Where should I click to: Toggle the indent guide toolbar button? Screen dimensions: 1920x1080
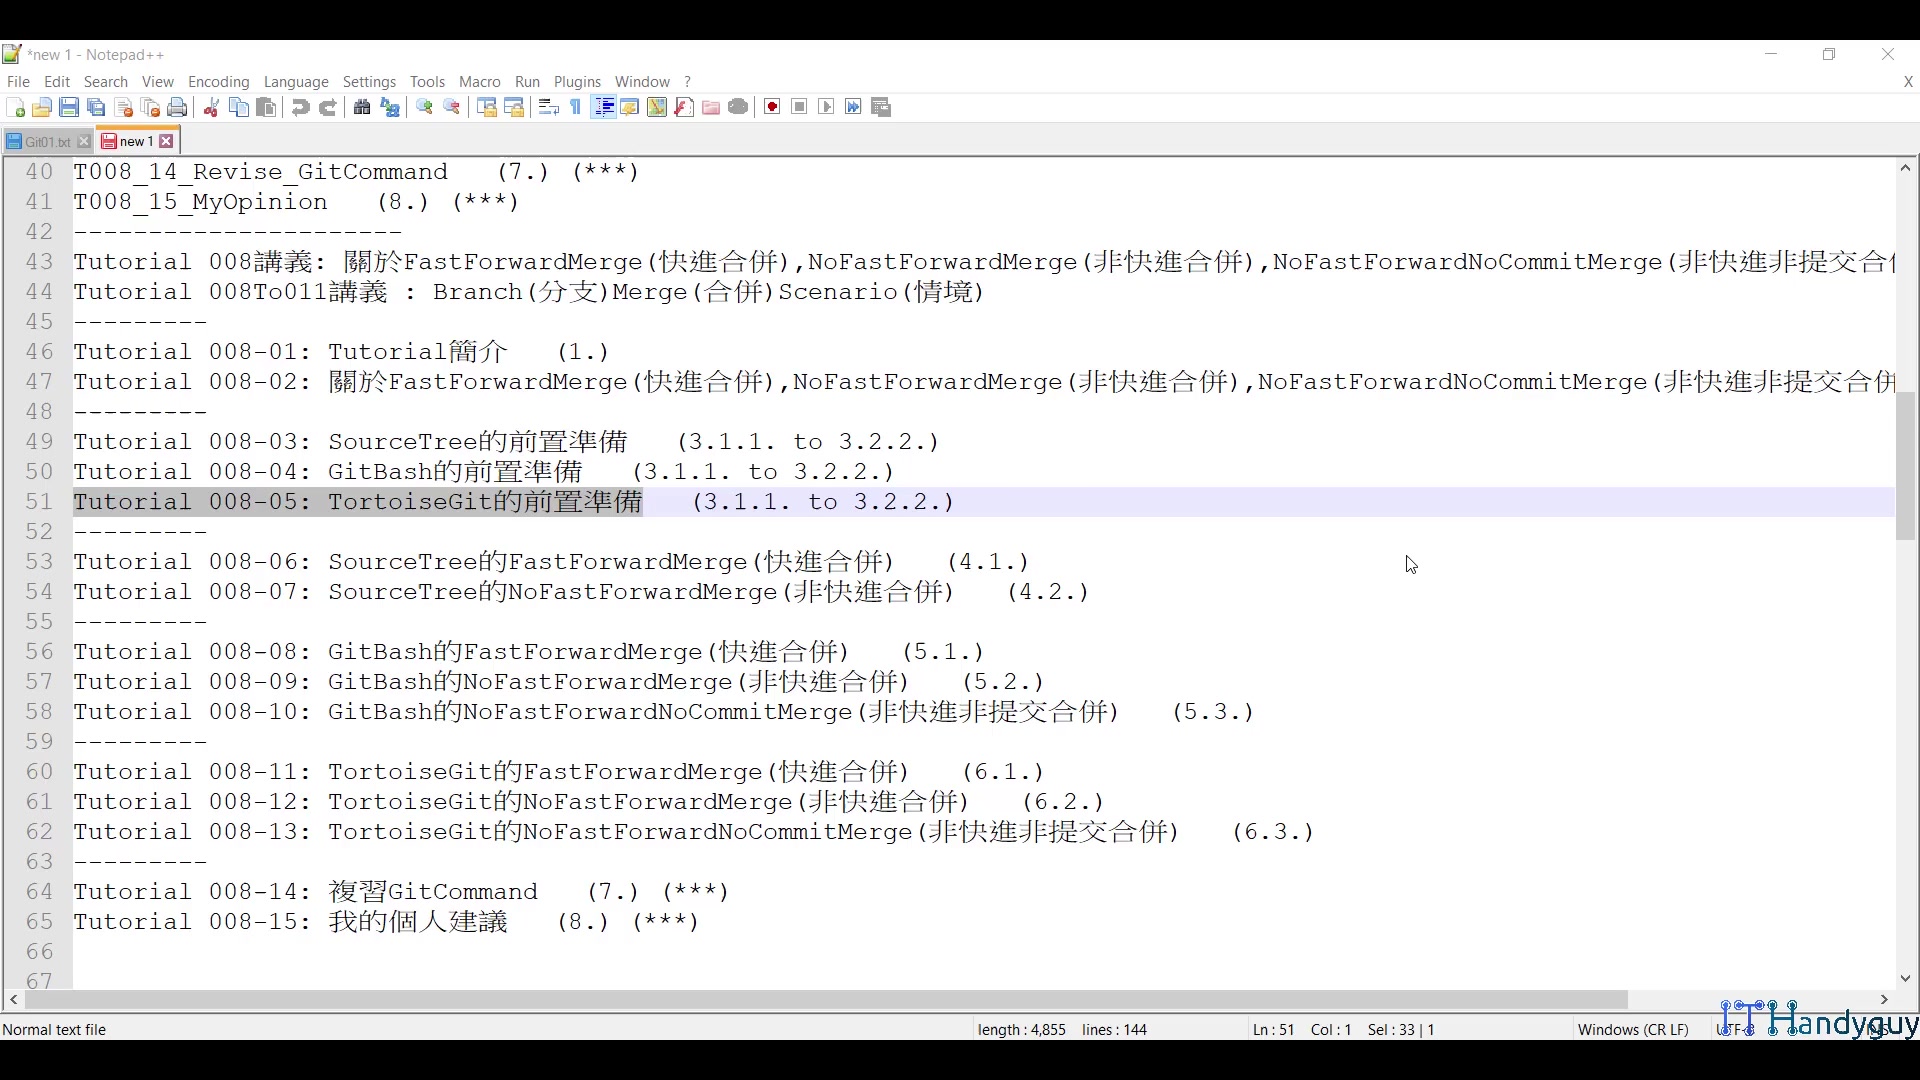pos(603,108)
